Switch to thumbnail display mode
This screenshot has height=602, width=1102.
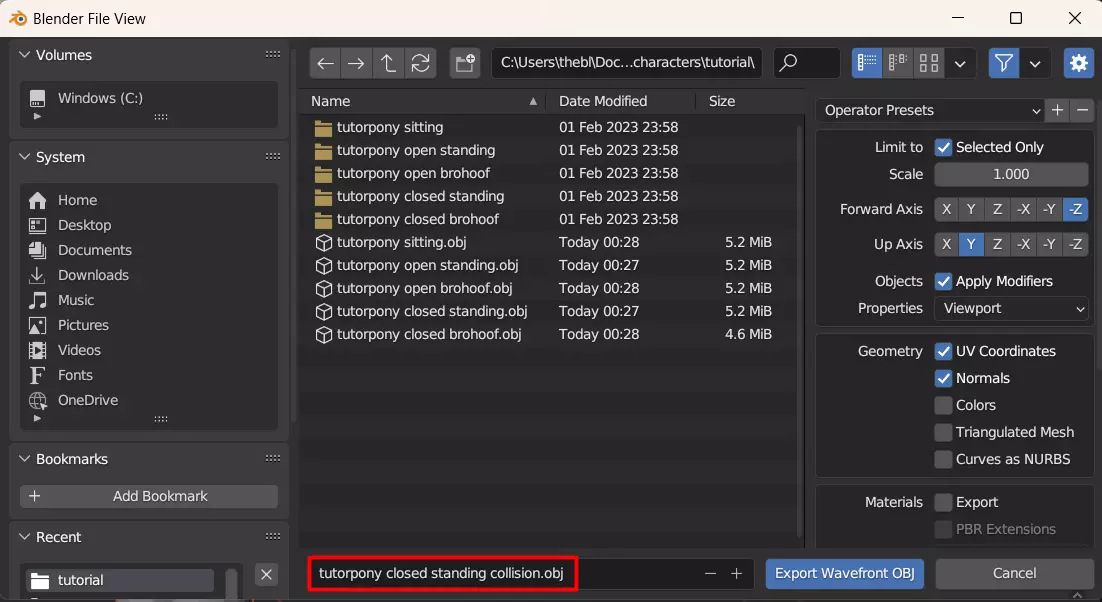[929, 63]
